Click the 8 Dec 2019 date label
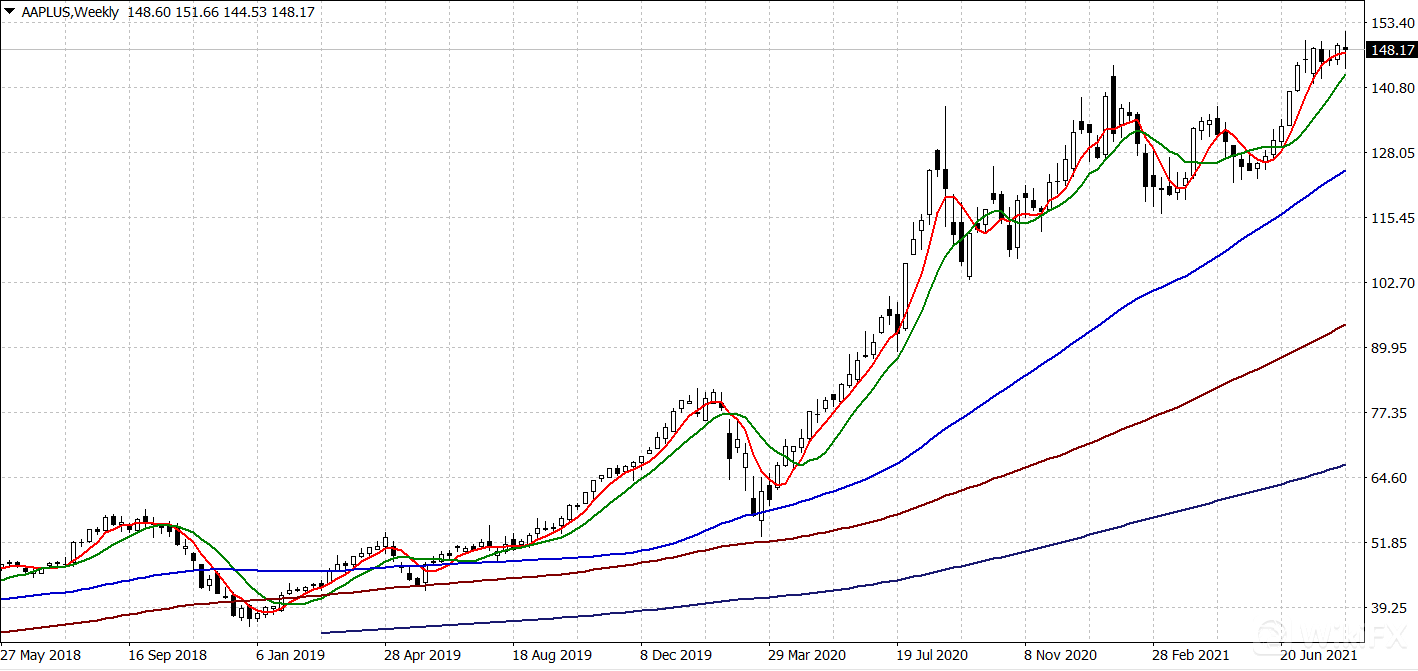This screenshot has height=671, width=1418. (675, 655)
